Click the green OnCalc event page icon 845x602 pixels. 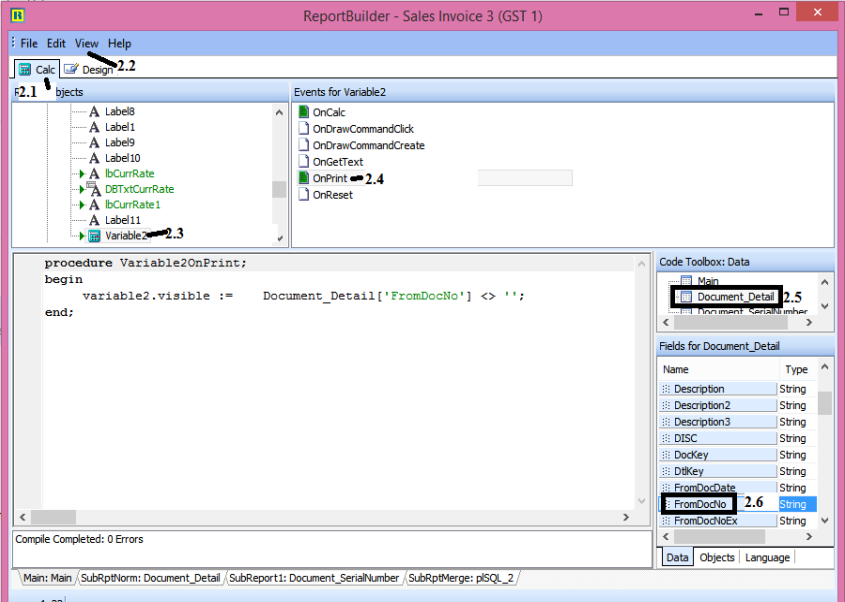coord(304,113)
